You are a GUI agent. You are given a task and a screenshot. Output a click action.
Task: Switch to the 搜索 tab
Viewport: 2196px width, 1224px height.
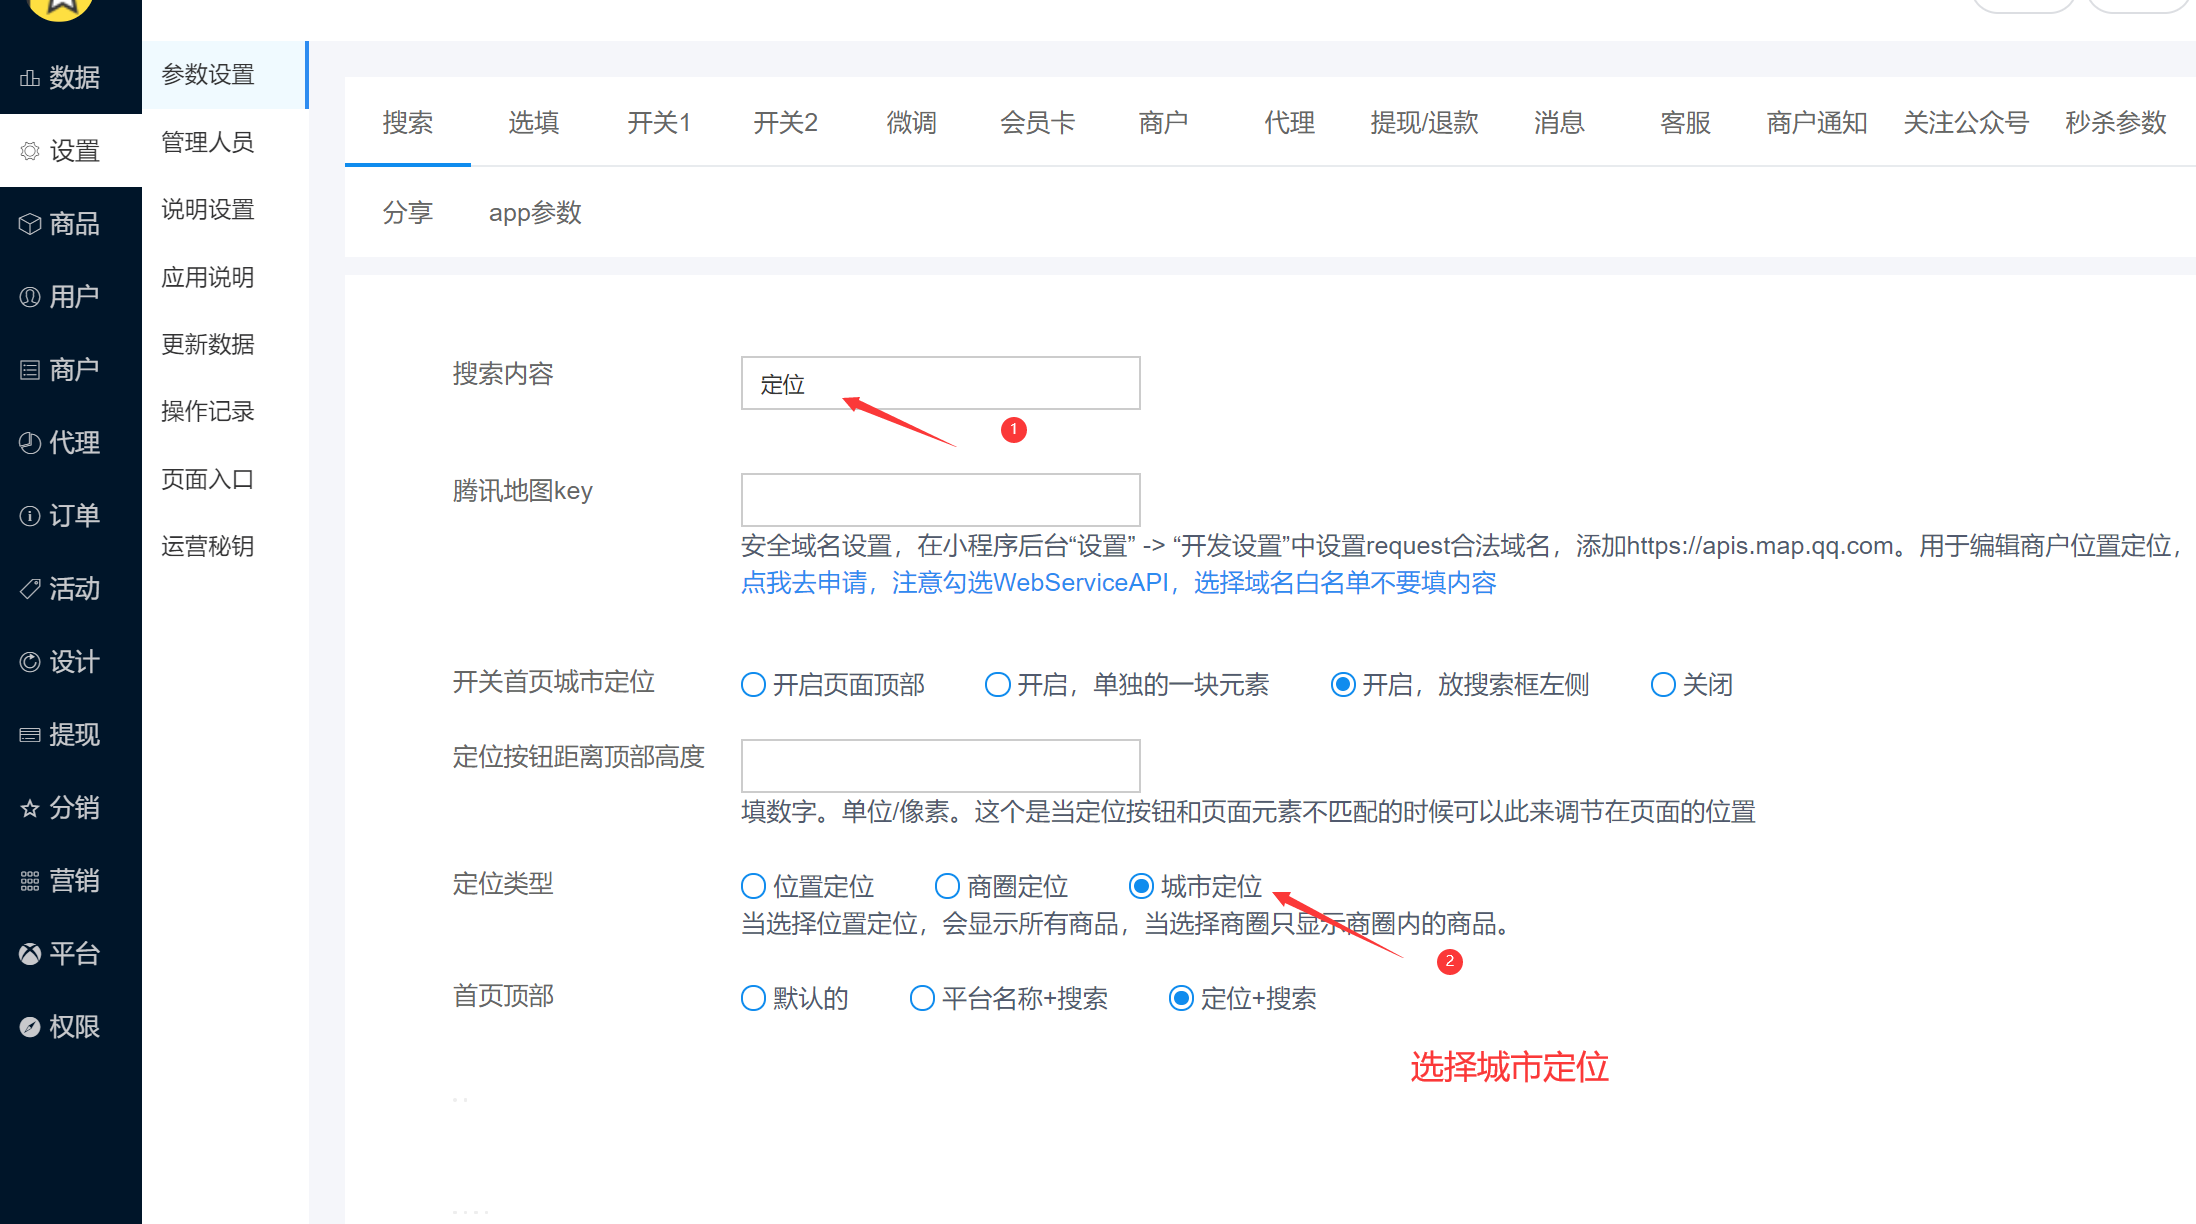point(408,123)
